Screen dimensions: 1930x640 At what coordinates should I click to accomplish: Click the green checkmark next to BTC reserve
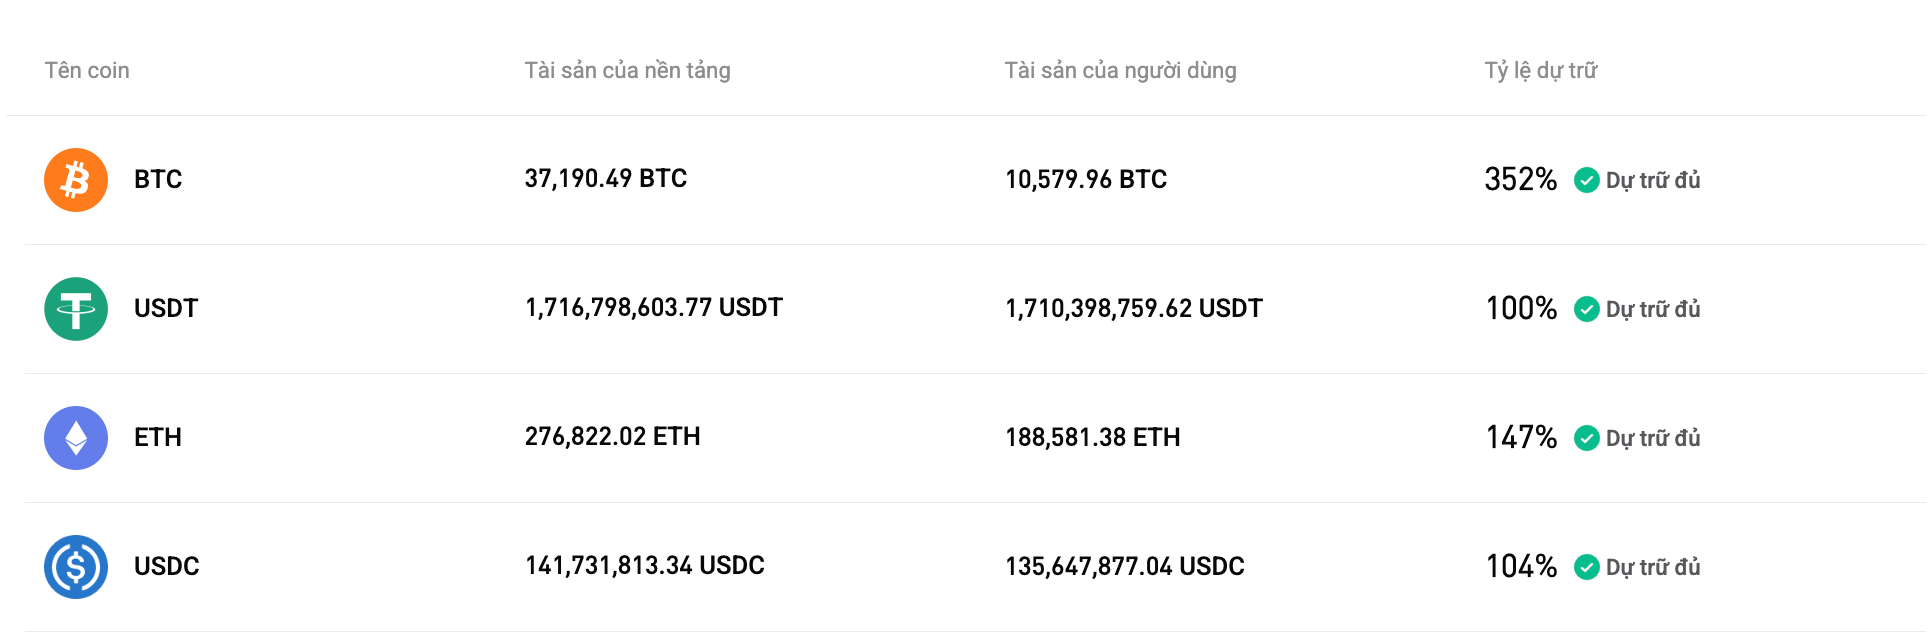(x=1588, y=180)
